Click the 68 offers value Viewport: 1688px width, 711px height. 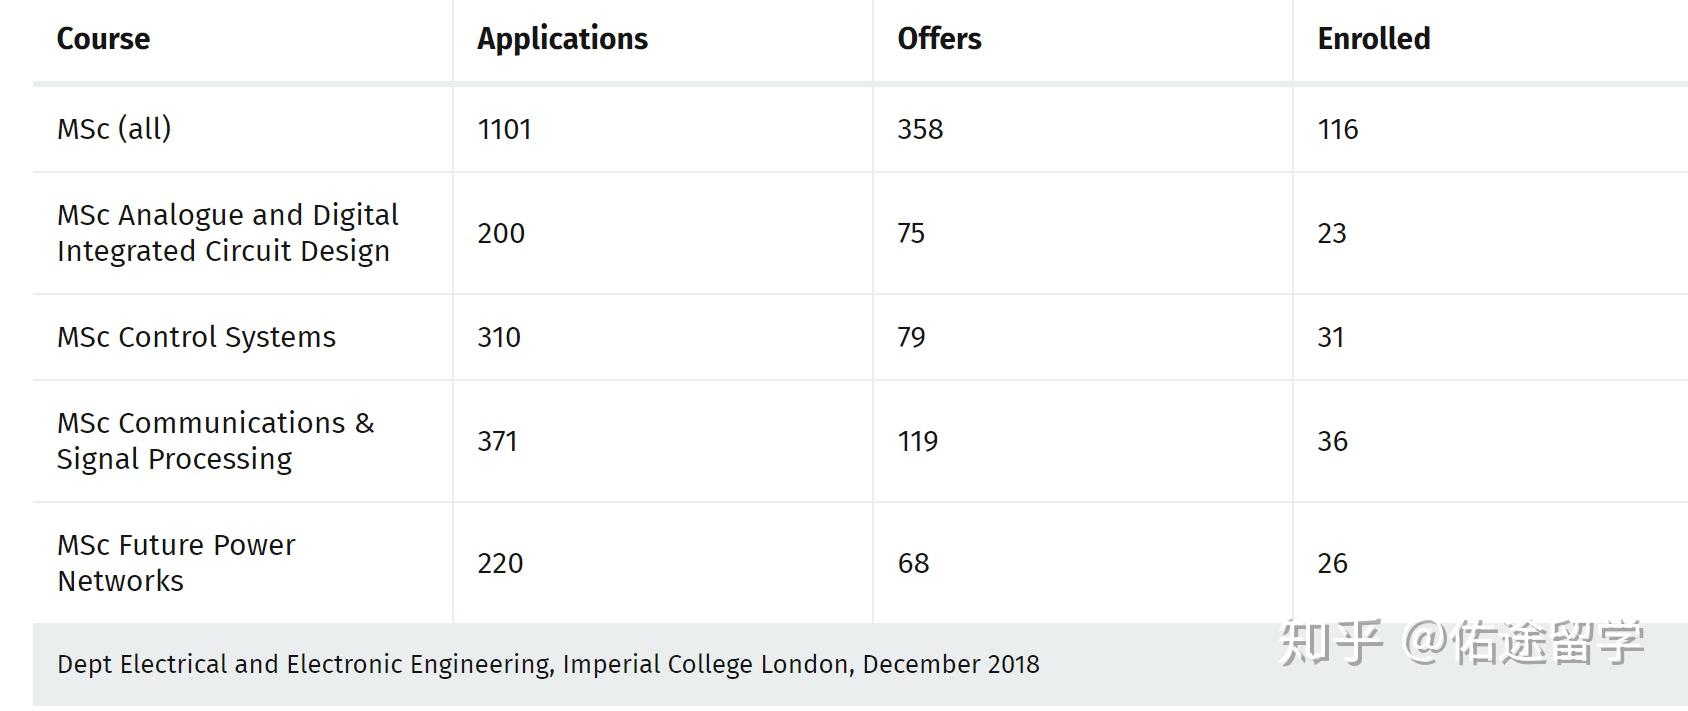[x=913, y=563]
